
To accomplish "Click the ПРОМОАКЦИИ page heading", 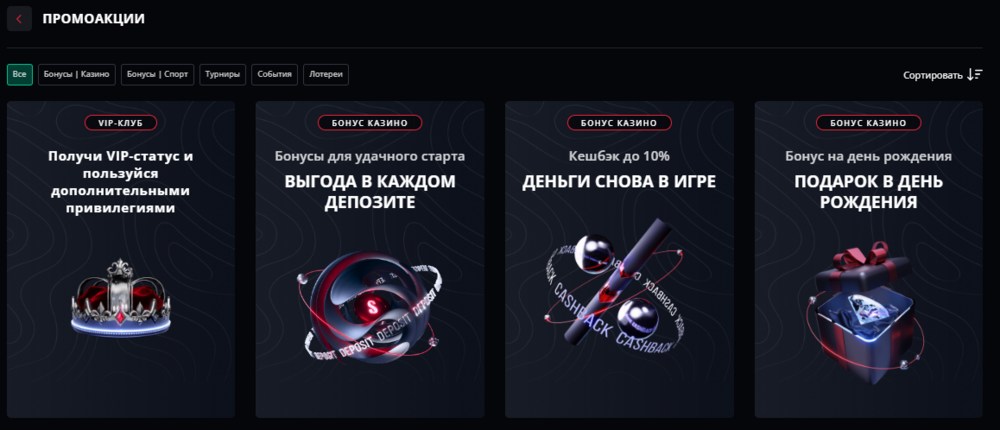I will pyautogui.click(x=94, y=19).
